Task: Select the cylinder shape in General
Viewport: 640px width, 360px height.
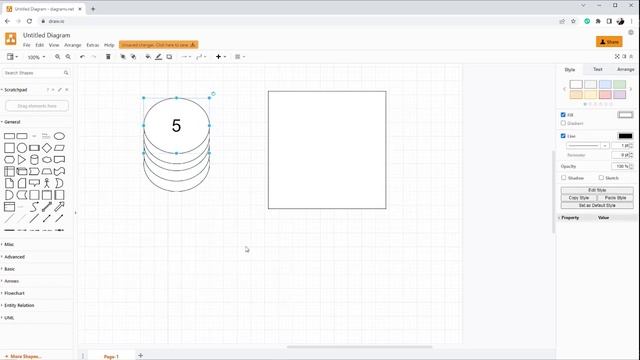Action: pos(34,160)
